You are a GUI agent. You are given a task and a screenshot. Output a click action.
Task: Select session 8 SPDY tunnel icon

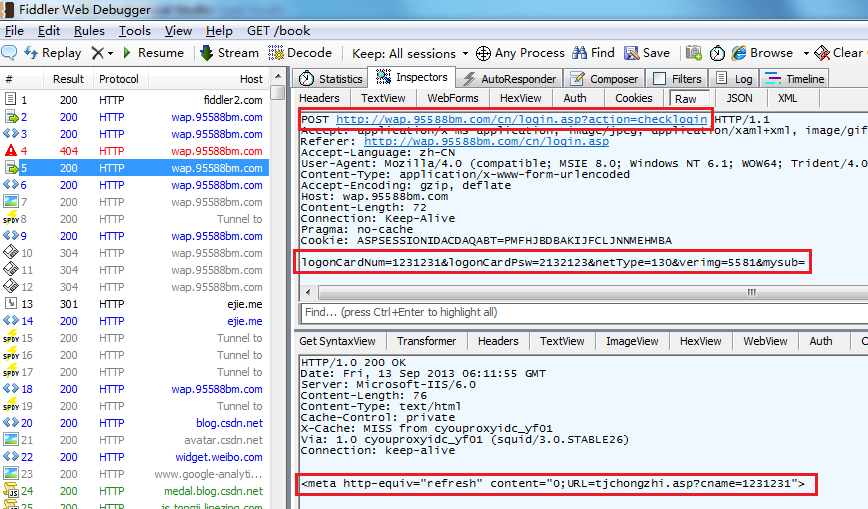[x=11, y=218]
